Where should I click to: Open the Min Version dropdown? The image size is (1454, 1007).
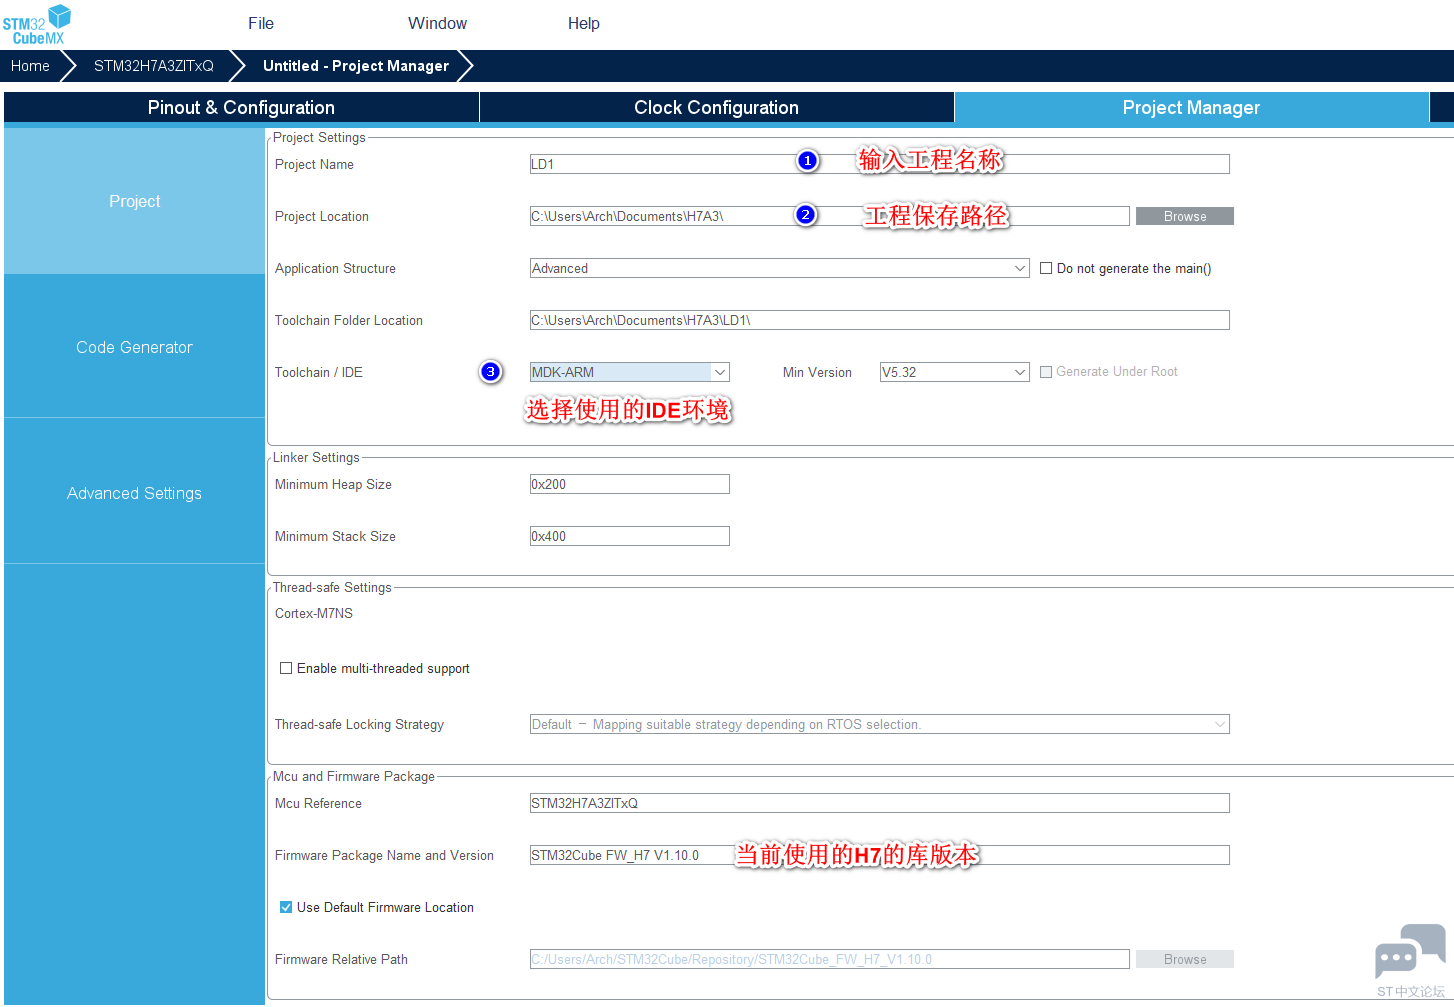point(954,372)
